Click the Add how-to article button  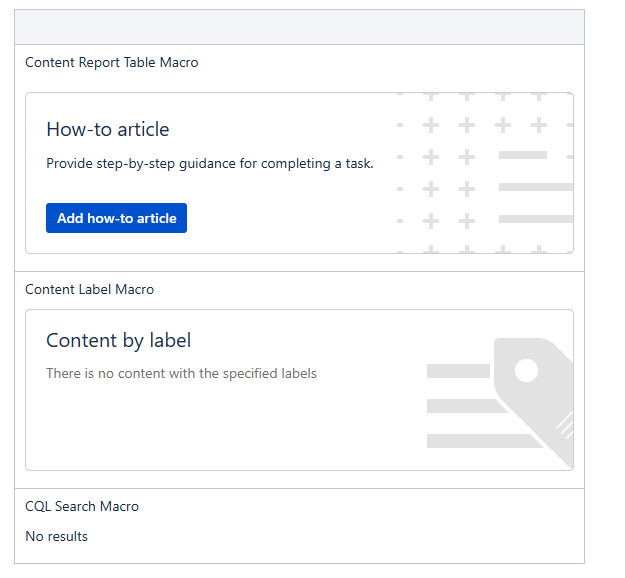[x=116, y=218]
